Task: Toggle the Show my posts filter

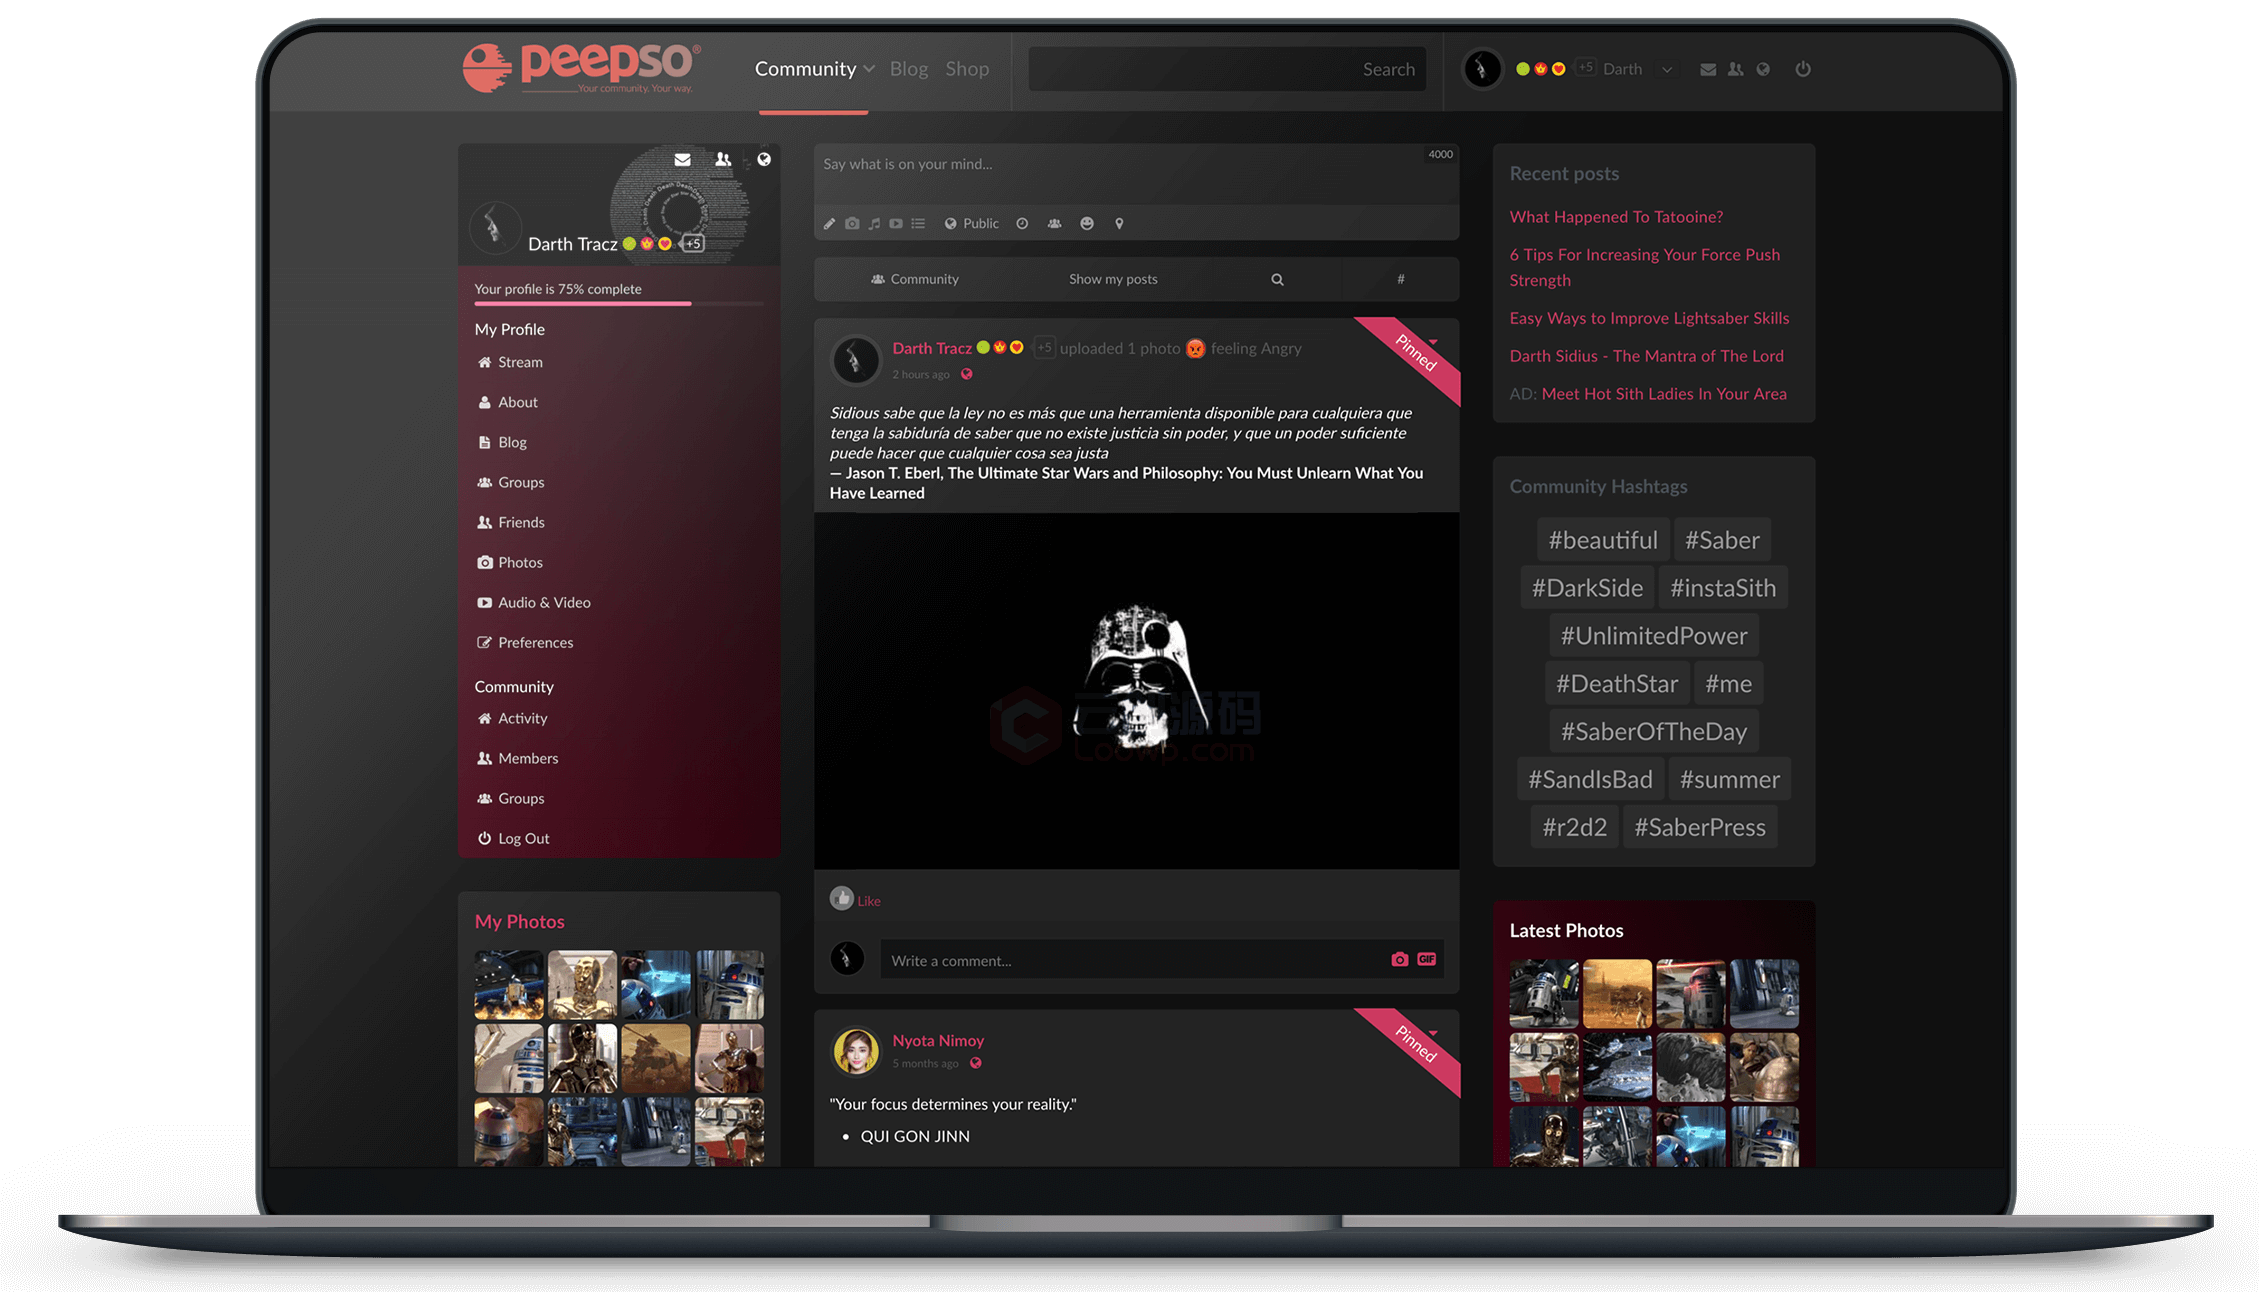Action: (1113, 279)
